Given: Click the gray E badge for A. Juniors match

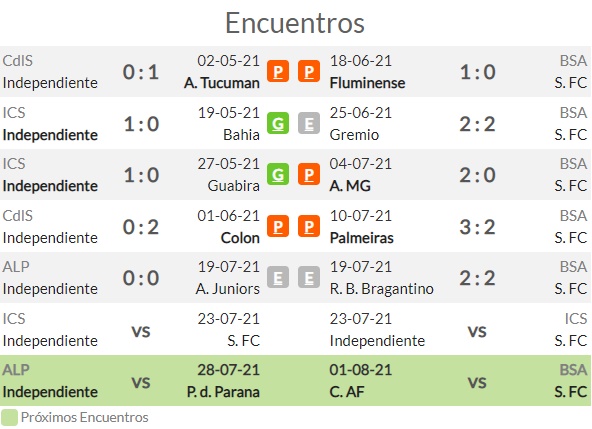Looking at the screenshot, I should (278, 277).
